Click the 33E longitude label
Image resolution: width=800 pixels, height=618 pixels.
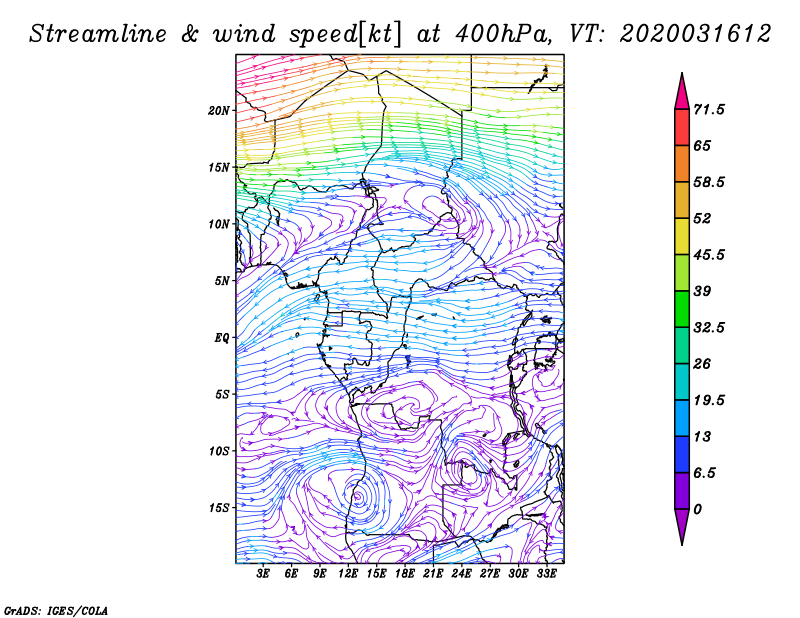click(546, 574)
